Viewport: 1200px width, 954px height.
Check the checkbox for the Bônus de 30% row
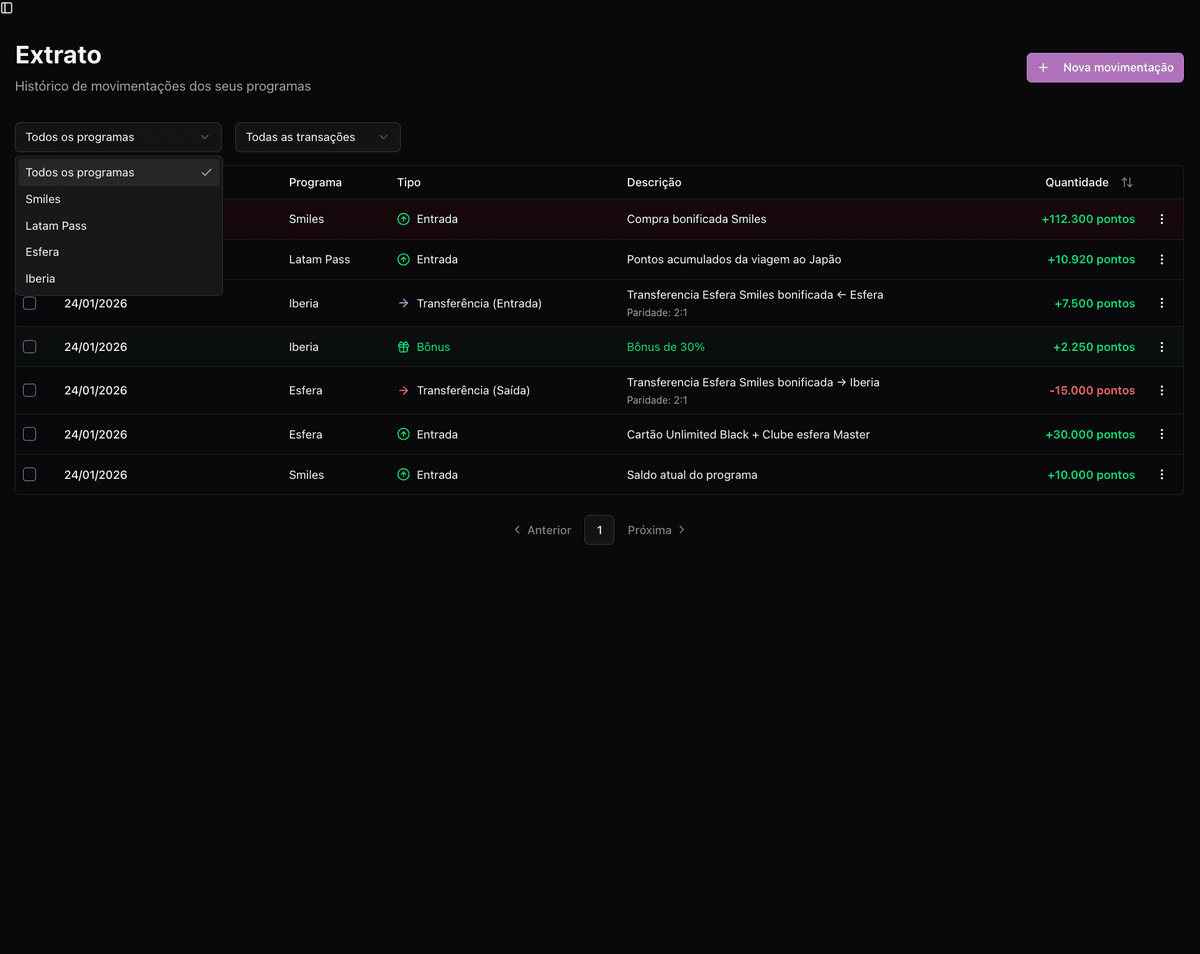coord(29,347)
